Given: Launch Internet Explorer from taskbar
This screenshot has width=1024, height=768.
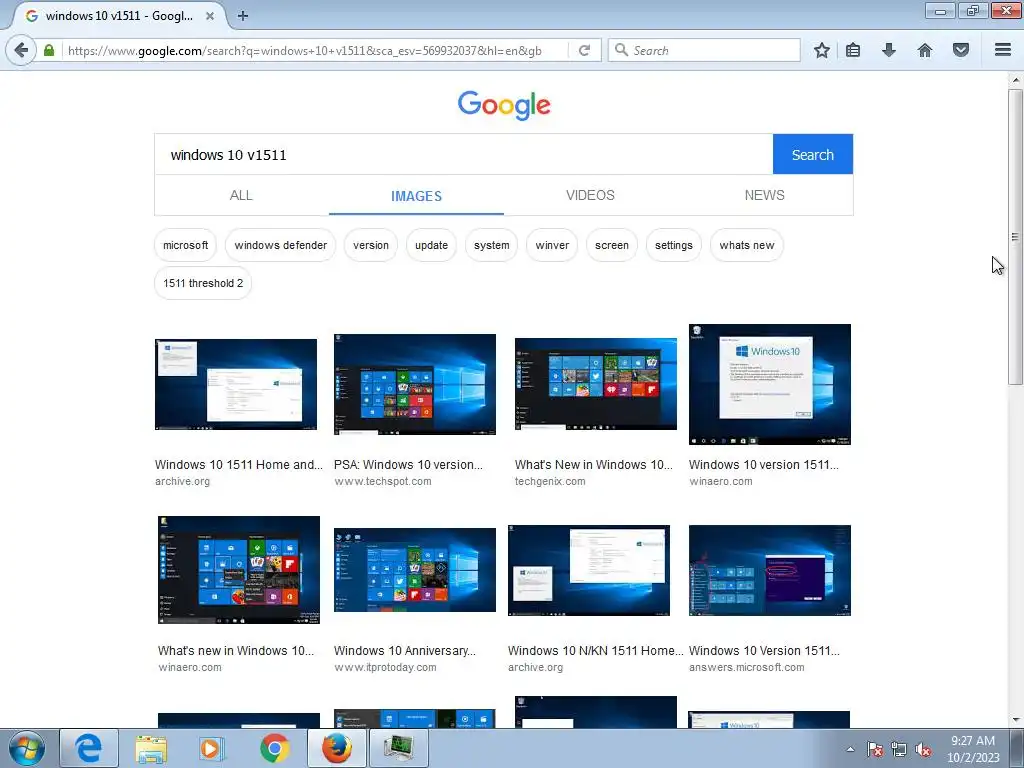Looking at the screenshot, I should click(89, 748).
